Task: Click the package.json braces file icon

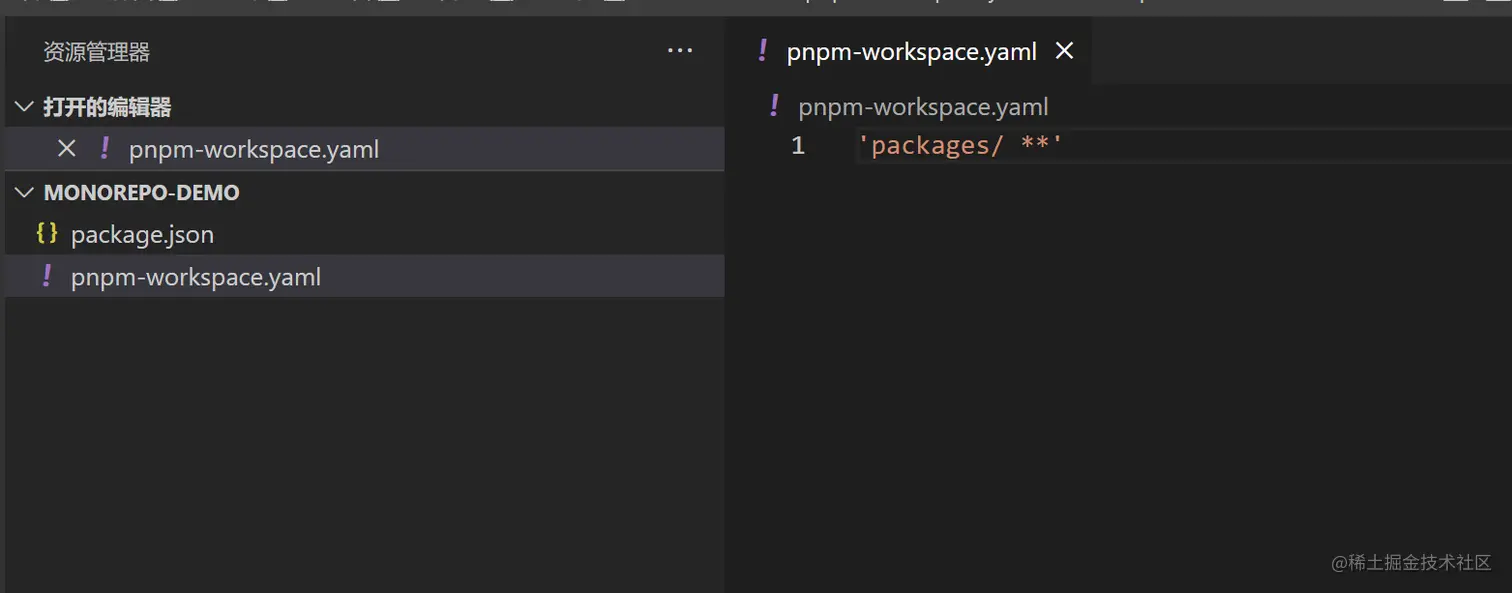Action: (46, 233)
